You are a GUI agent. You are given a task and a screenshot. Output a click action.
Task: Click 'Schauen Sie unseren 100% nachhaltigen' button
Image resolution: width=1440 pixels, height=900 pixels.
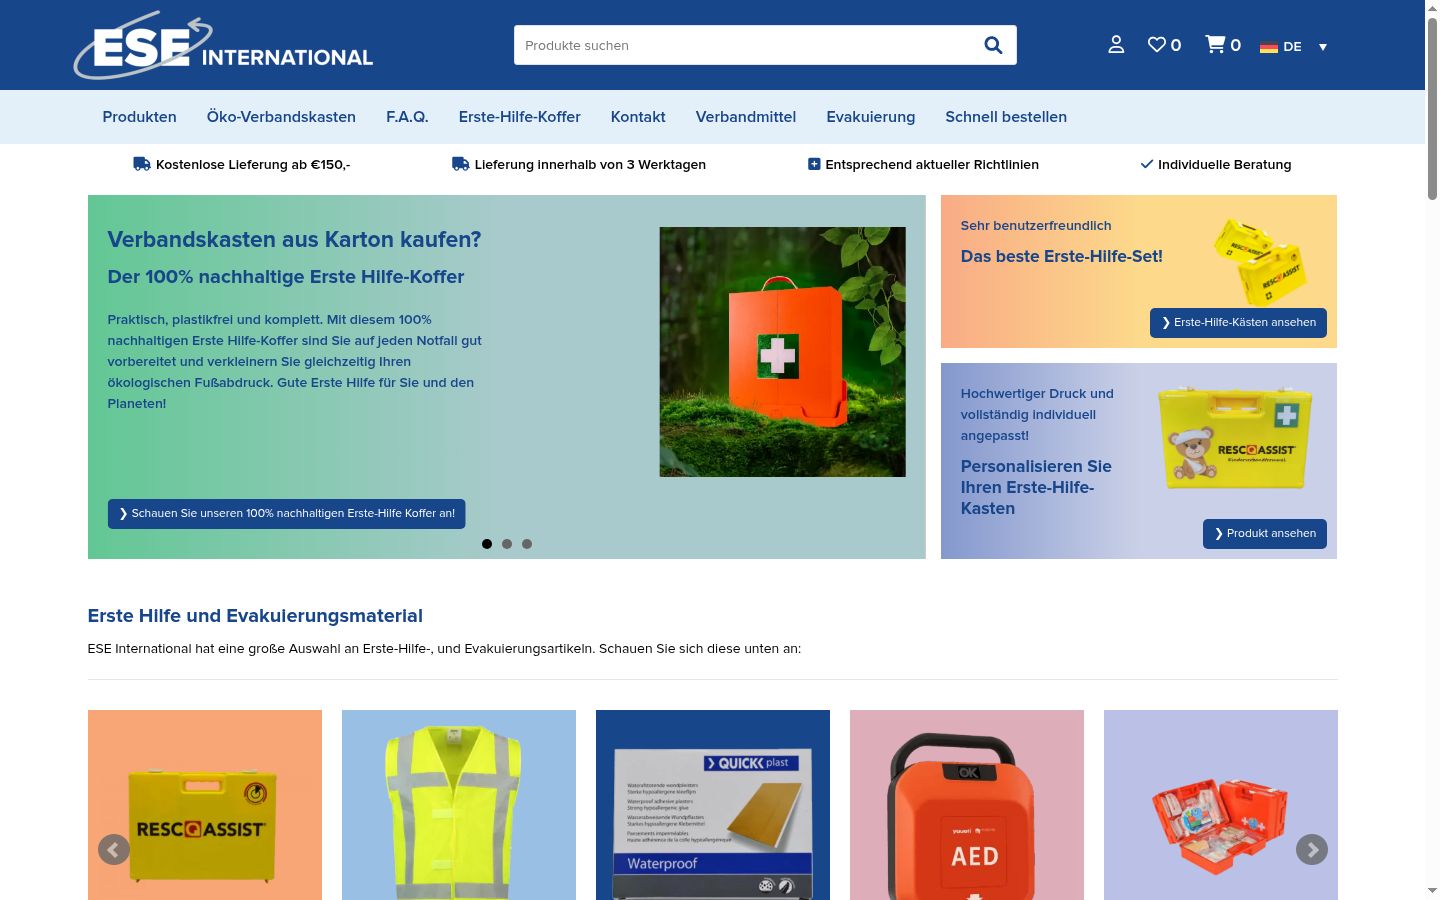coord(286,513)
